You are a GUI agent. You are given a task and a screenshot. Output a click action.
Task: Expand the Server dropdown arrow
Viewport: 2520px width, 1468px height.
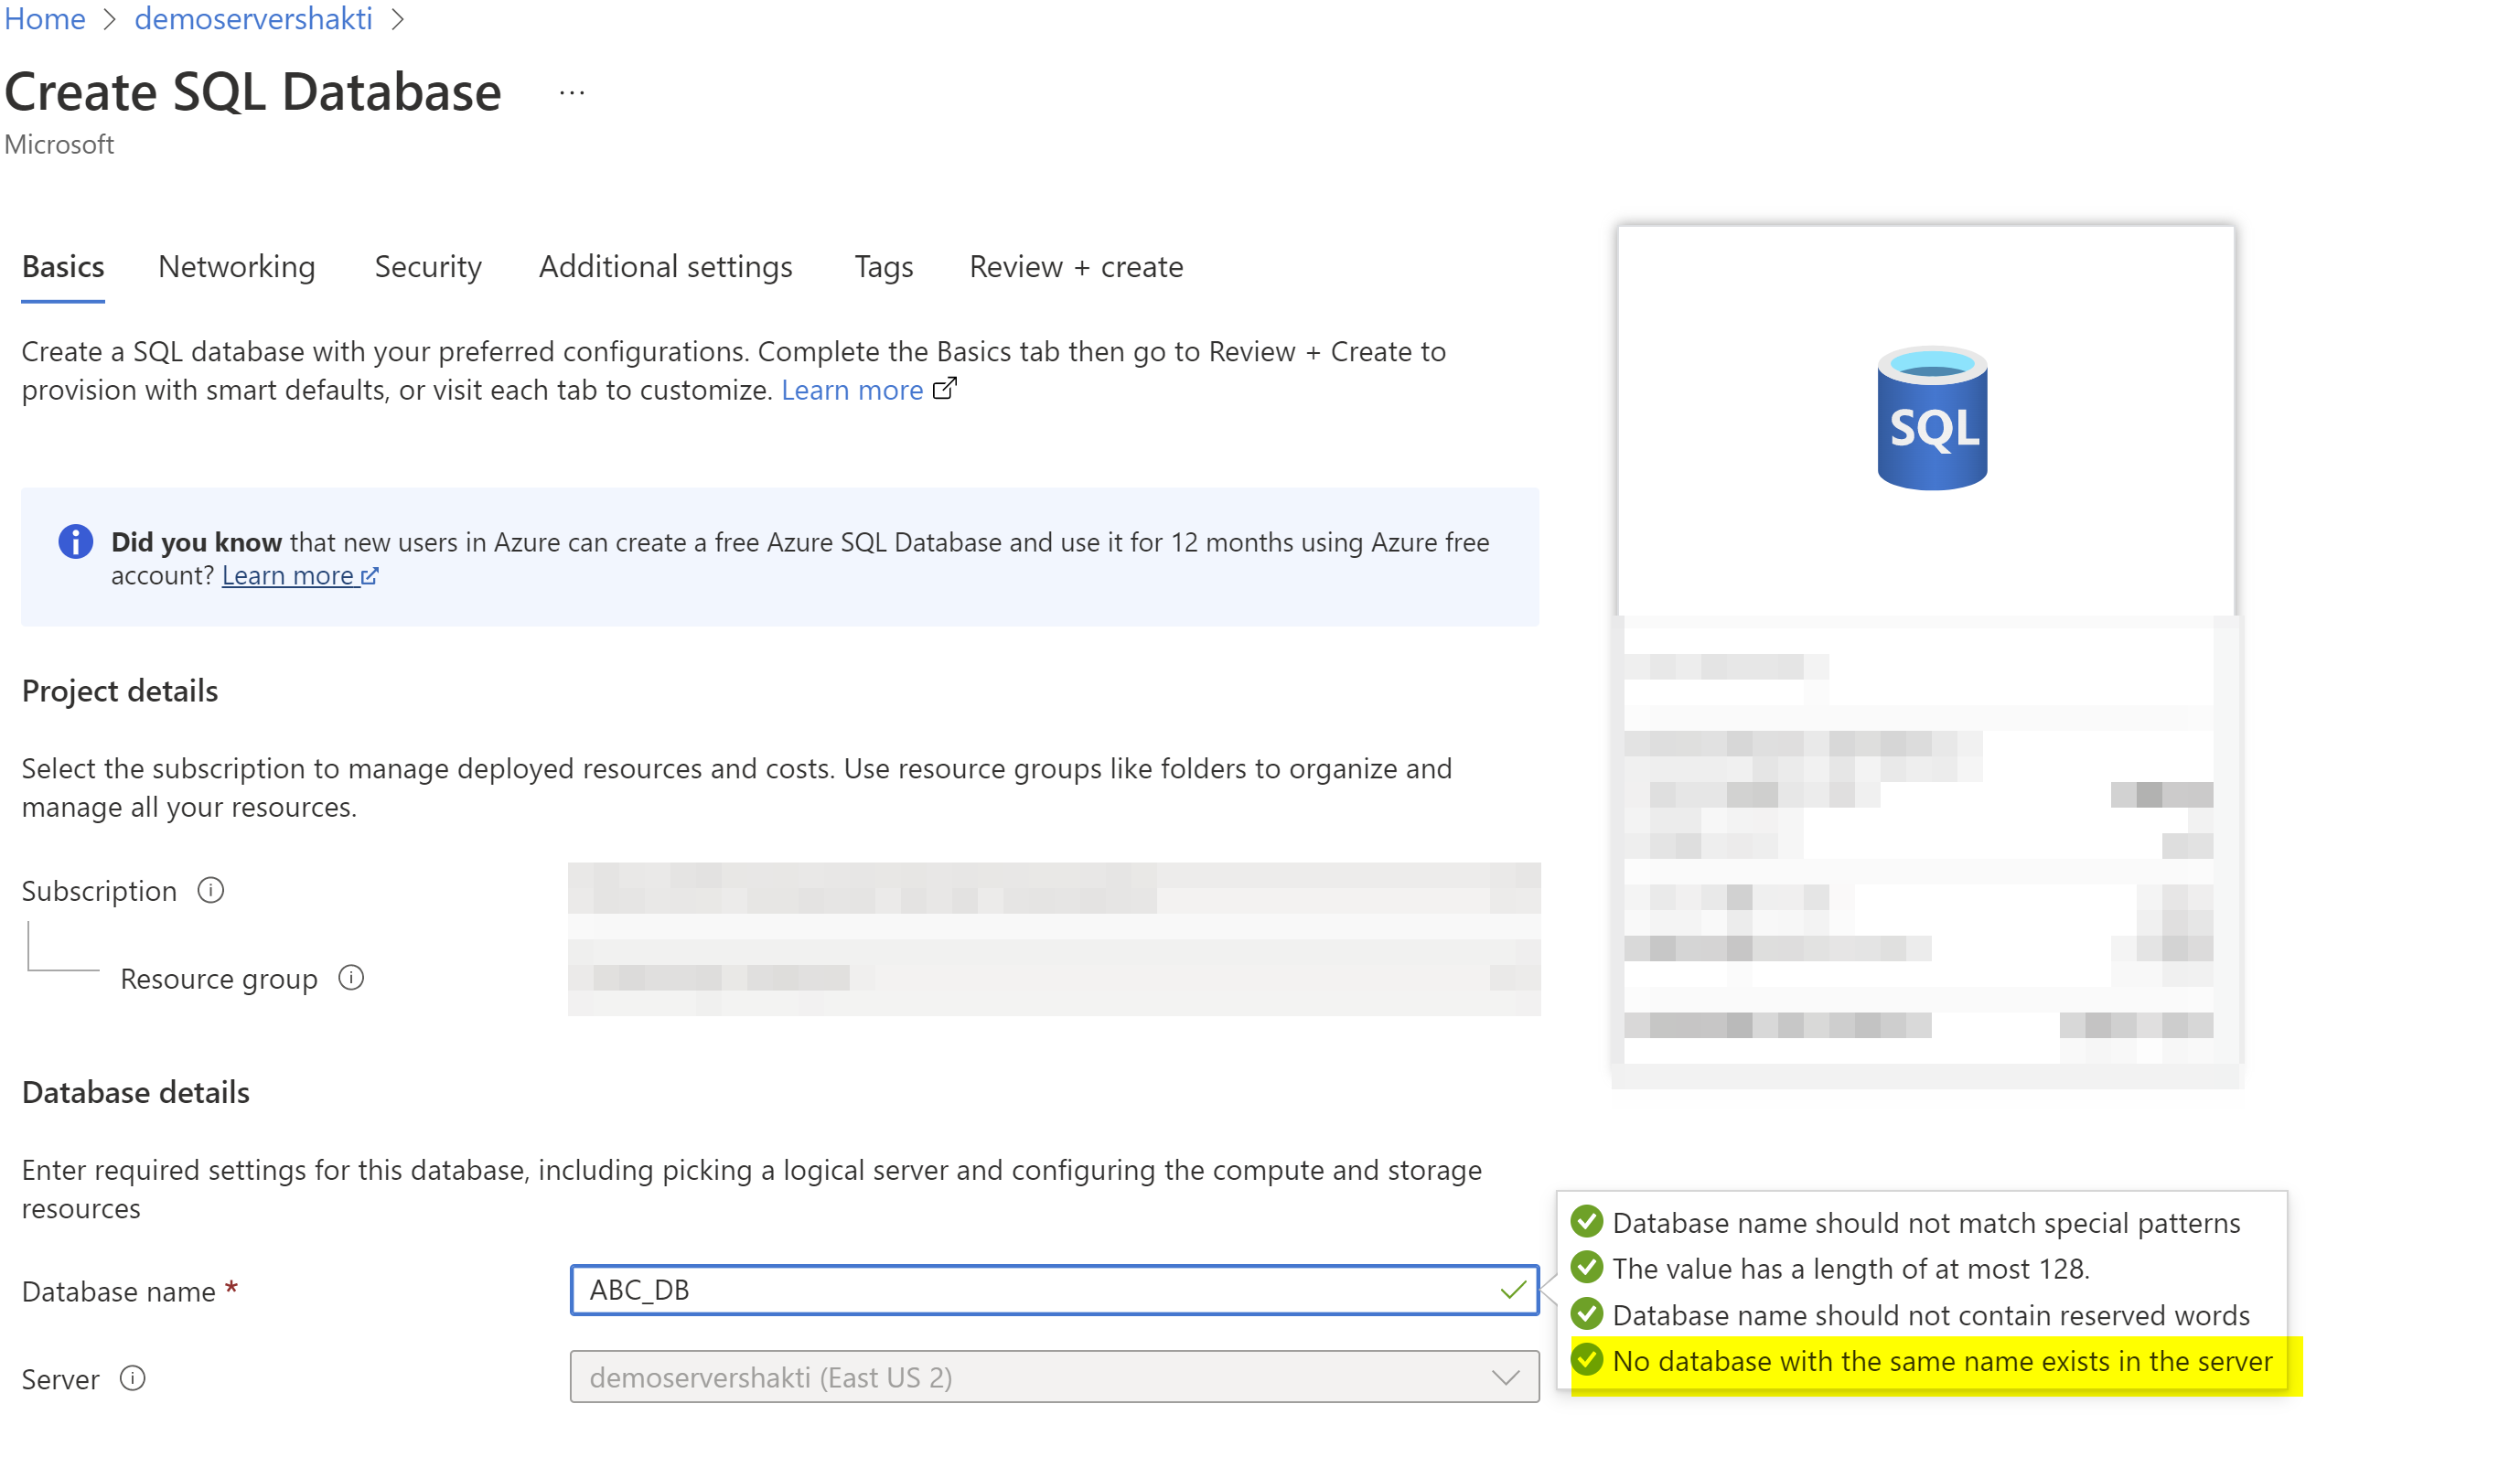[x=1505, y=1377]
